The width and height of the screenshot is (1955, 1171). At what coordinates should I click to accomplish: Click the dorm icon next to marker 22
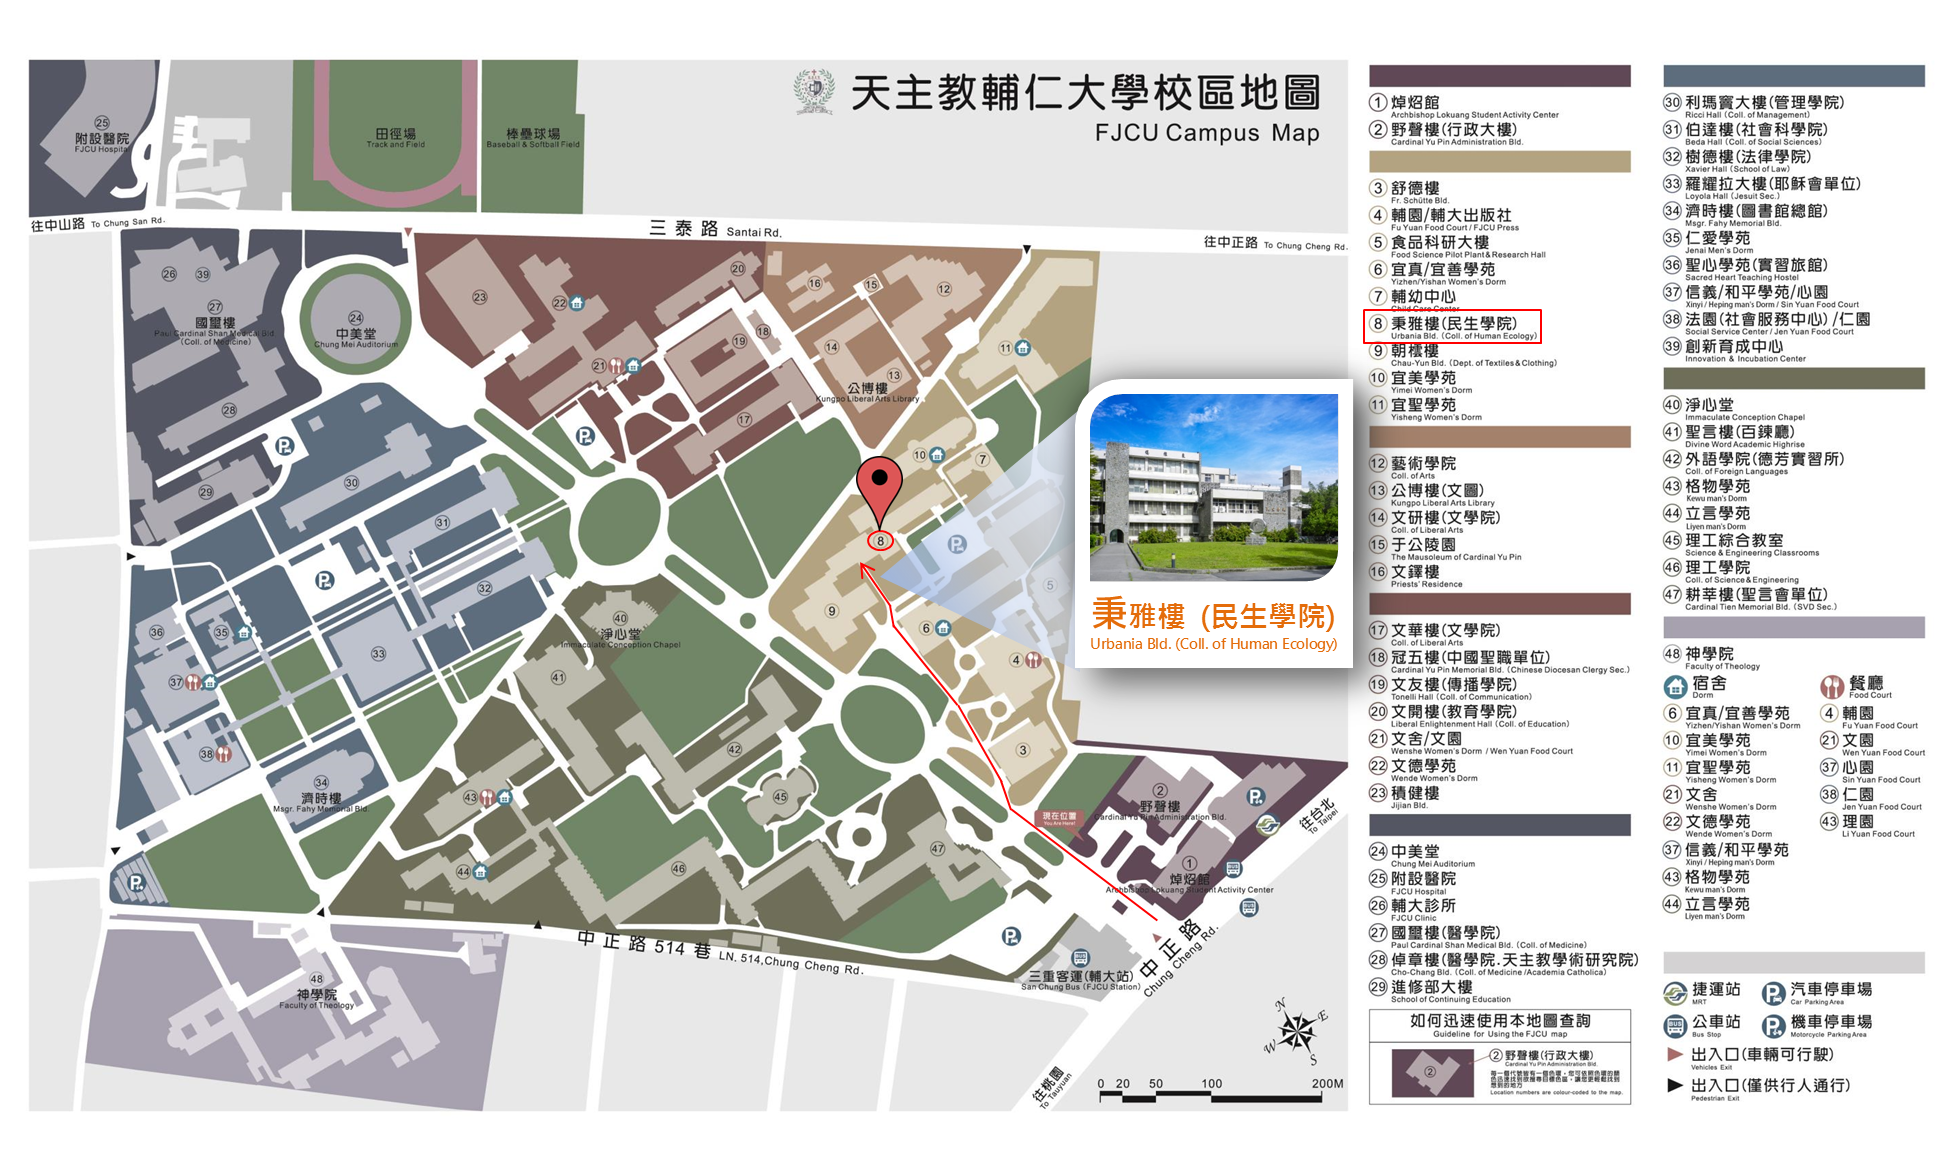[x=576, y=303]
